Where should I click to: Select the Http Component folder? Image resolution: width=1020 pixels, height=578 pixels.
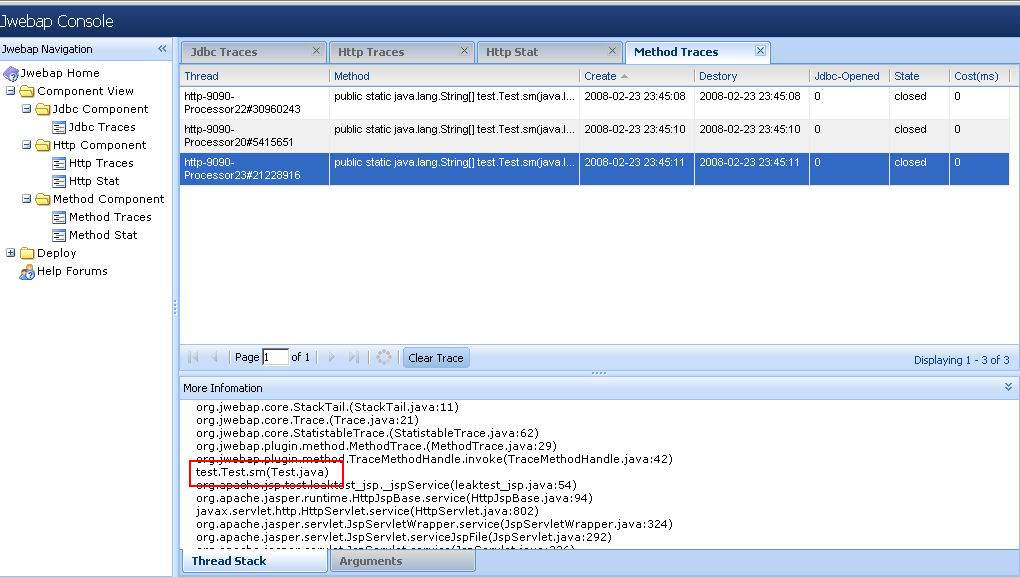[x=100, y=145]
